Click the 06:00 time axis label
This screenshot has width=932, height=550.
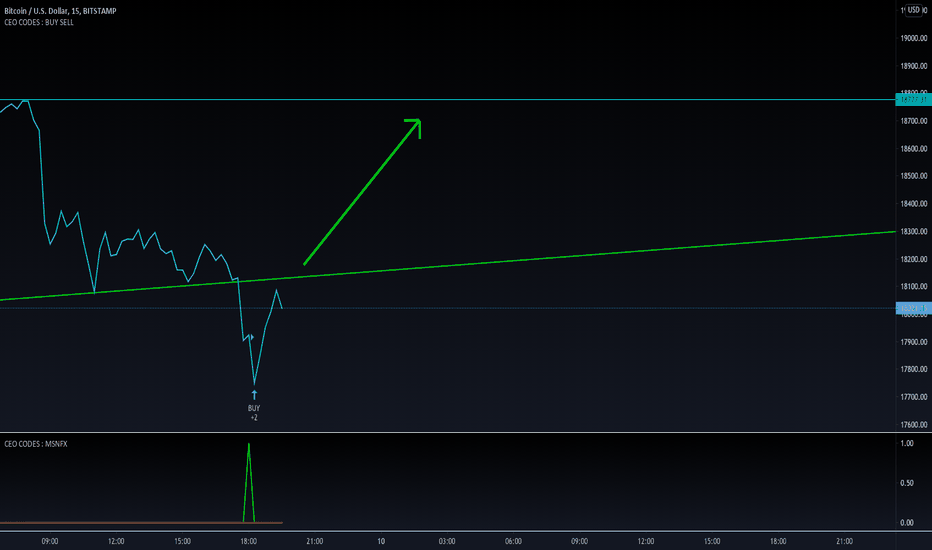514,541
